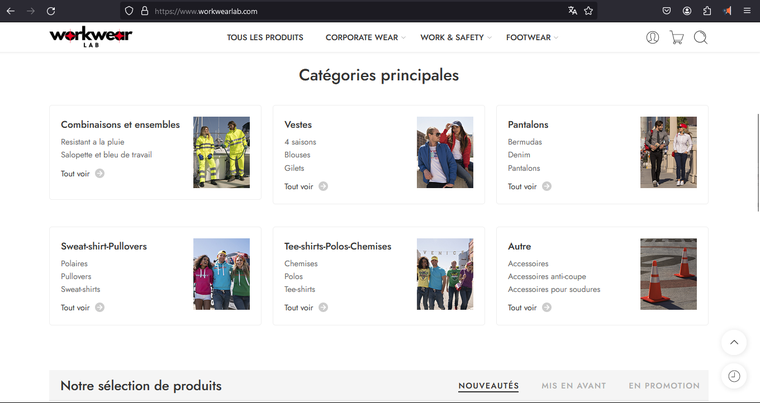Go back using the browser back arrow
Image resolution: width=760 pixels, height=403 pixels.
[11, 11]
